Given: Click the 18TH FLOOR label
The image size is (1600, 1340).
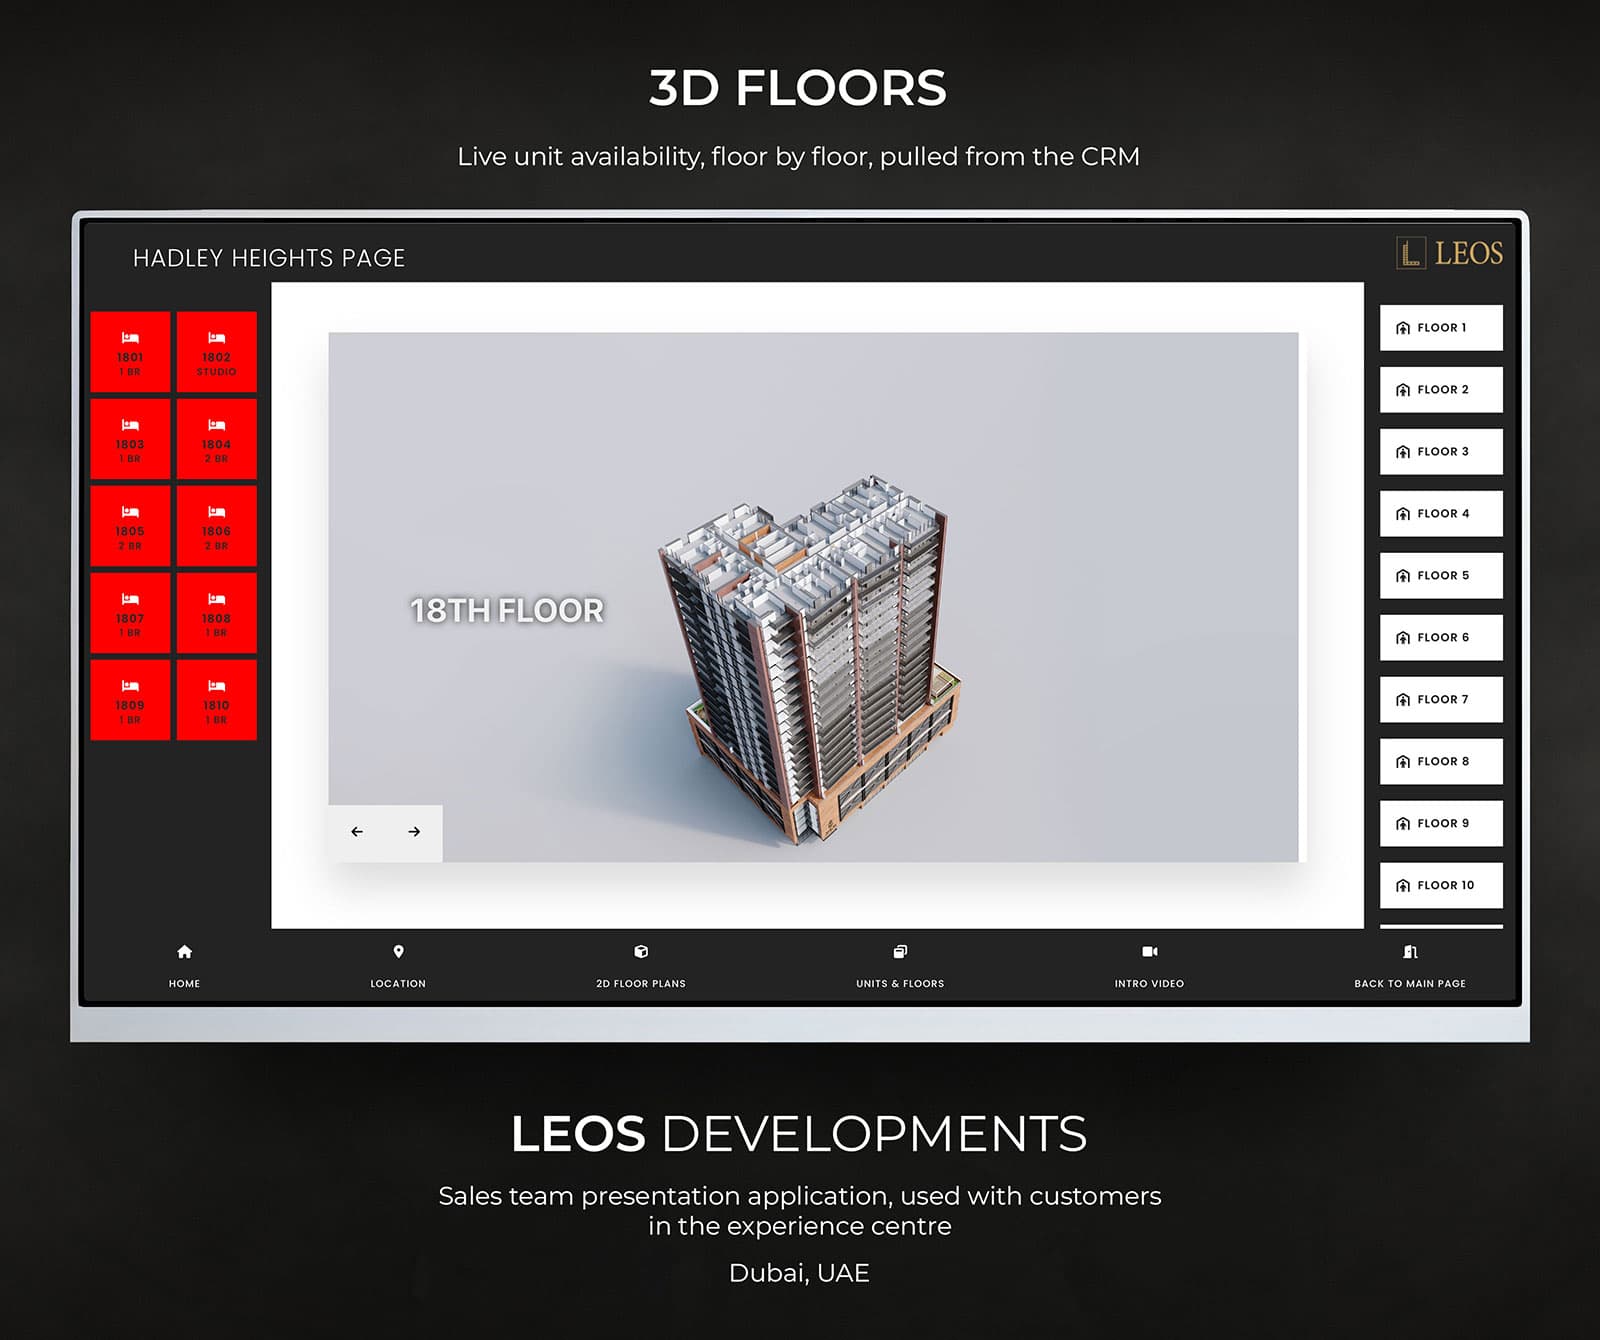Looking at the screenshot, I should tap(507, 610).
